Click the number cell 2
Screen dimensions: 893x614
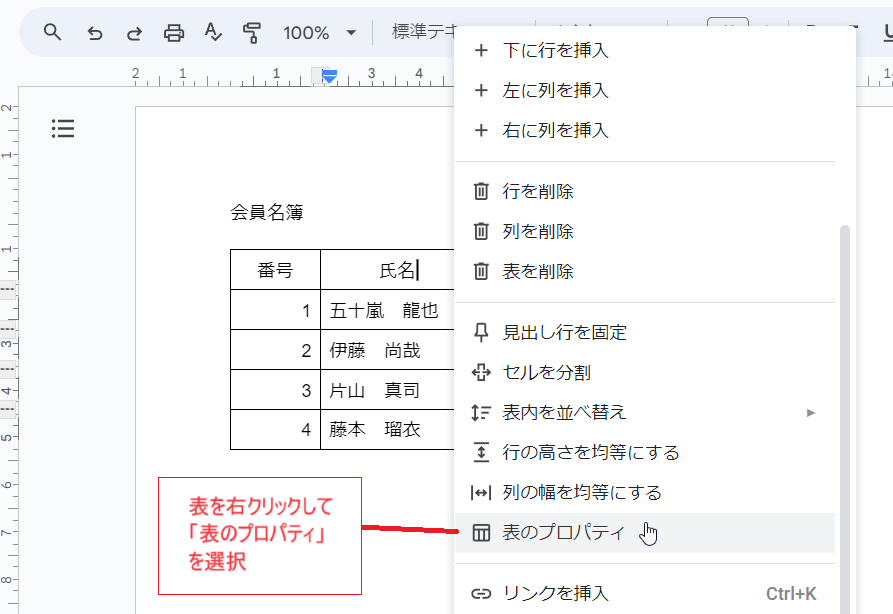tap(276, 350)
